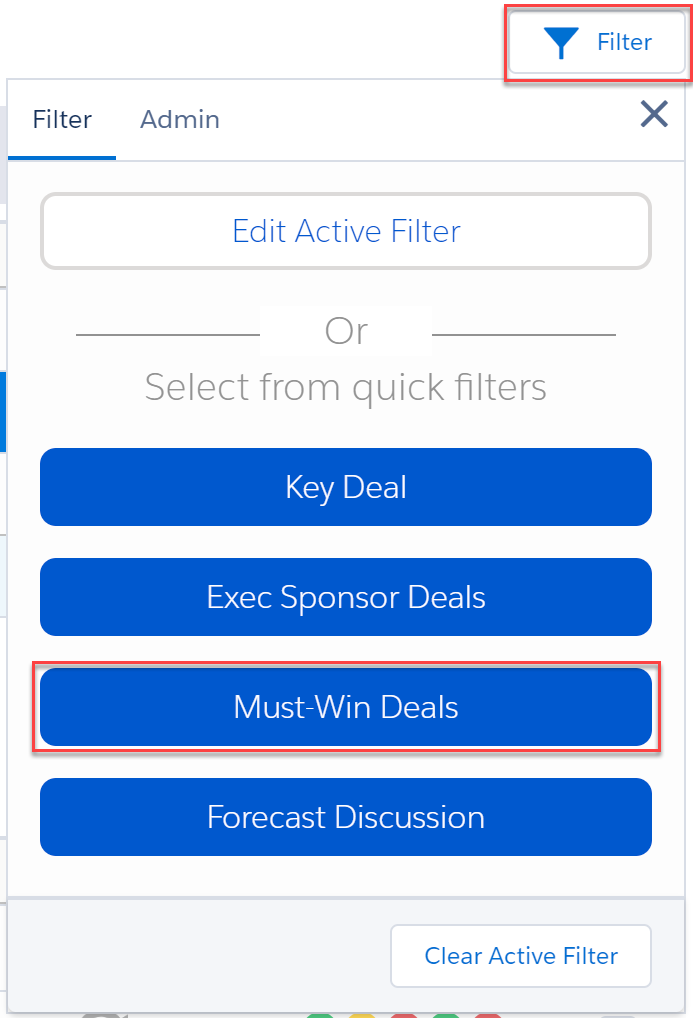The height and width of the screenshot is (1018, 693).
Task: Close the filter panel with the X icon
Action: click(x=654, y=114)
